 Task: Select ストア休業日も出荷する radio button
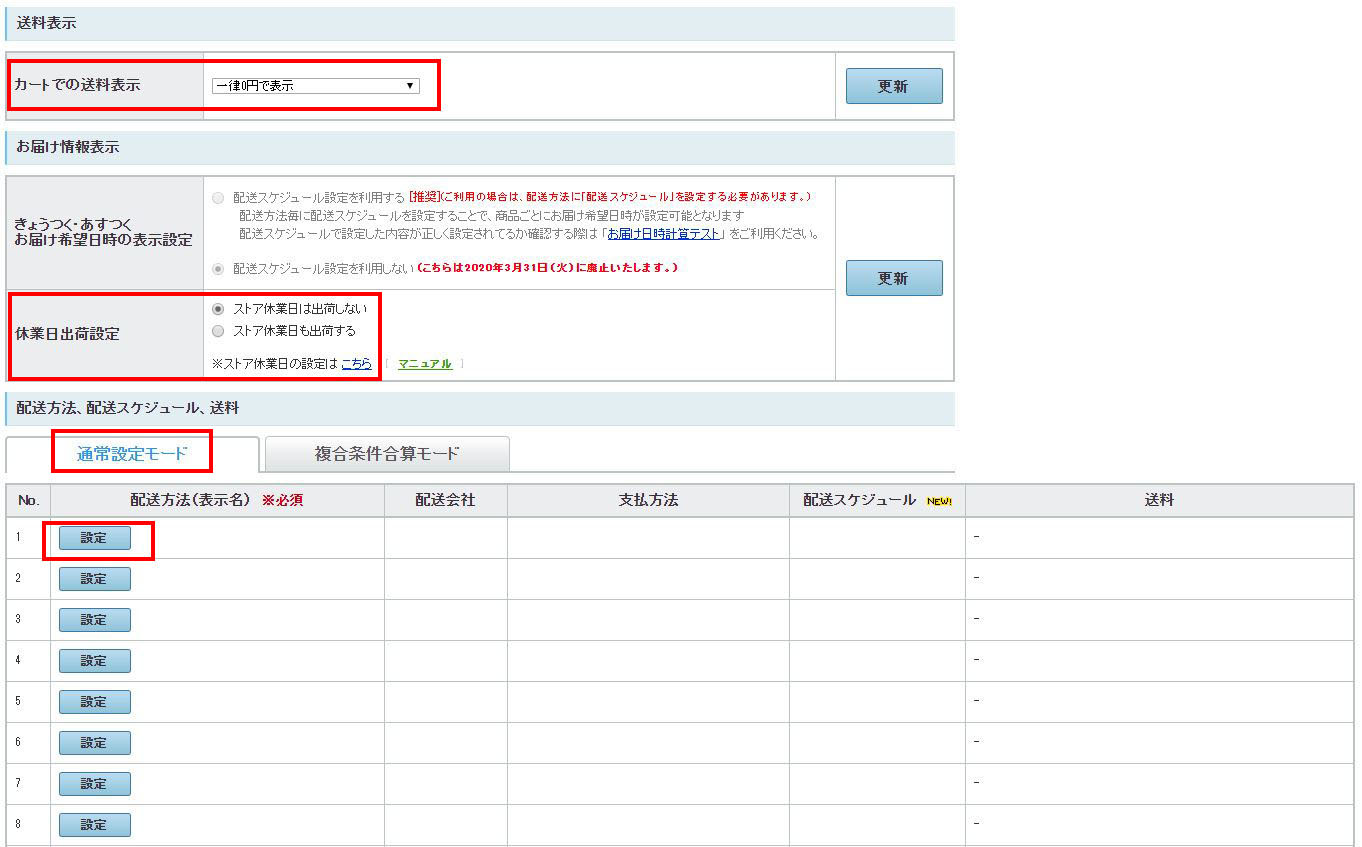pos(218,331)
